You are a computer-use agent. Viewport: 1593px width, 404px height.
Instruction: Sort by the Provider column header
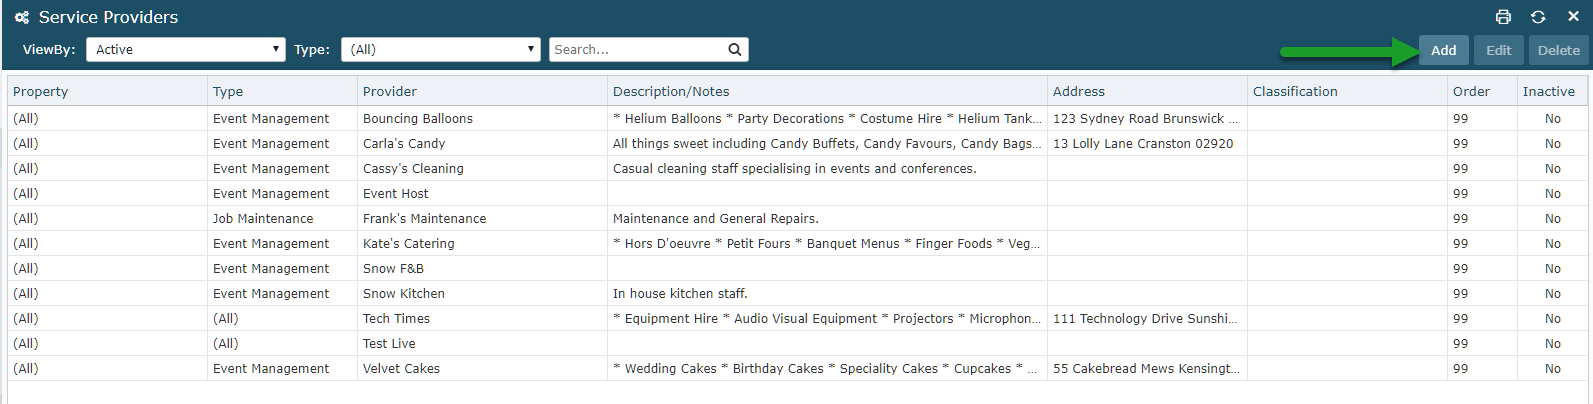[x=390, y=91]
